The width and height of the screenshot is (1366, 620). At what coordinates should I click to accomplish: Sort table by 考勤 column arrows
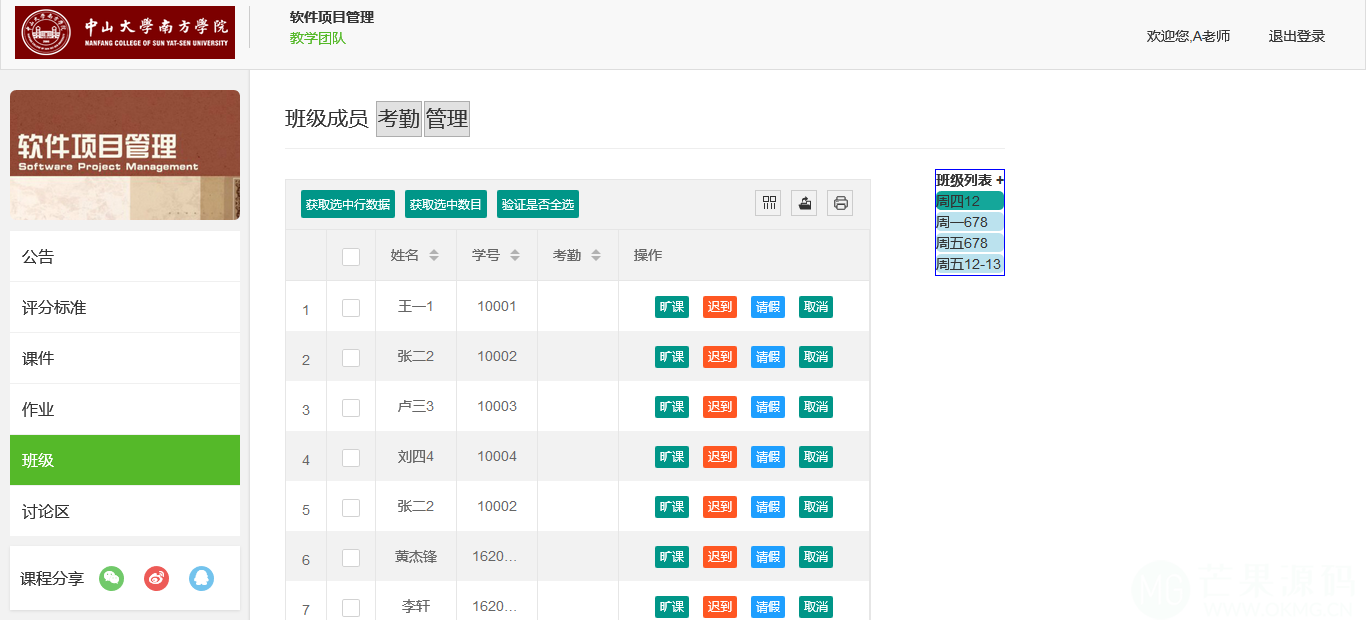pyautogui.click(x=596, y=256)
